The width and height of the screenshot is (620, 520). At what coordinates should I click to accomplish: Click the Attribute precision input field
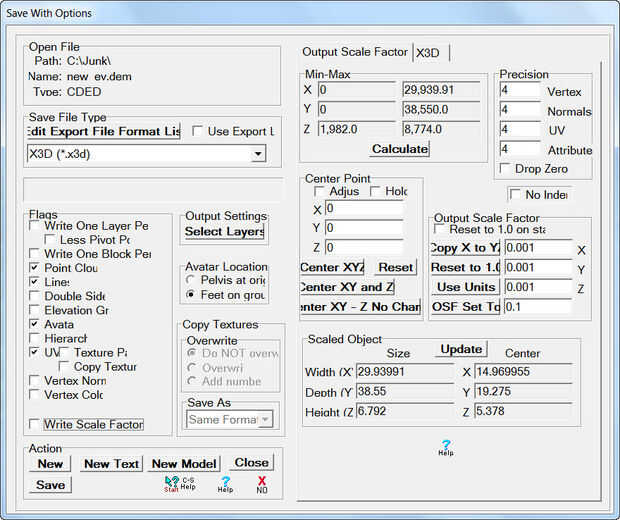[x=520, y=149]
